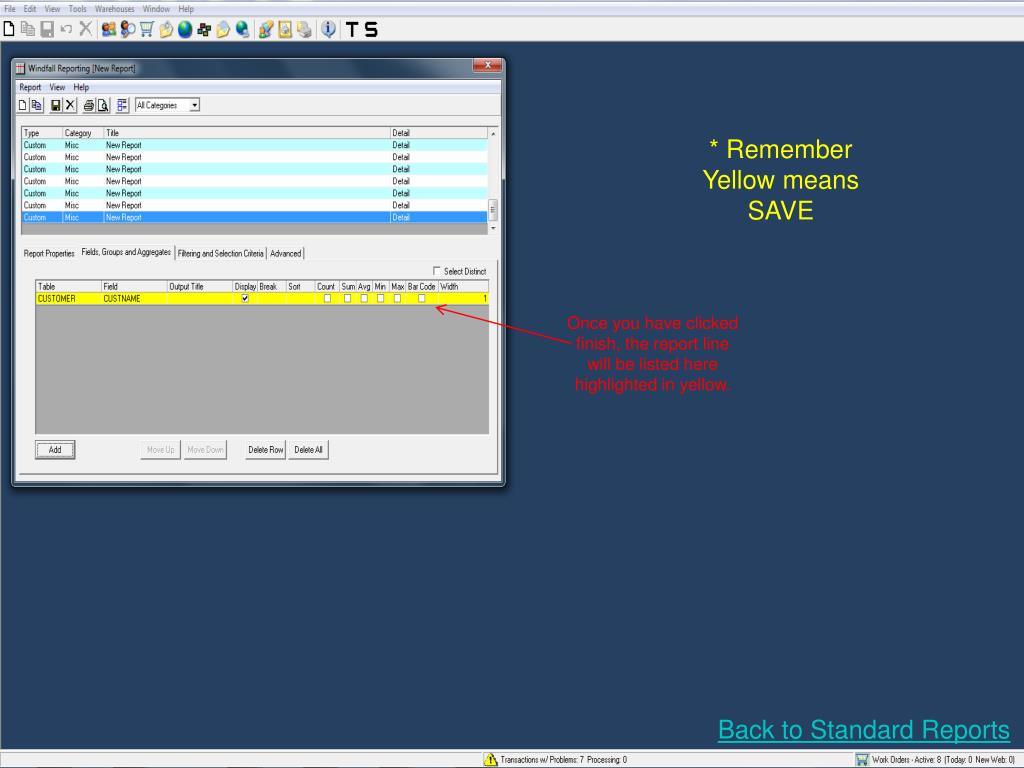
Task: Click the bold T toolbar icon
Action: click(352, 29)
